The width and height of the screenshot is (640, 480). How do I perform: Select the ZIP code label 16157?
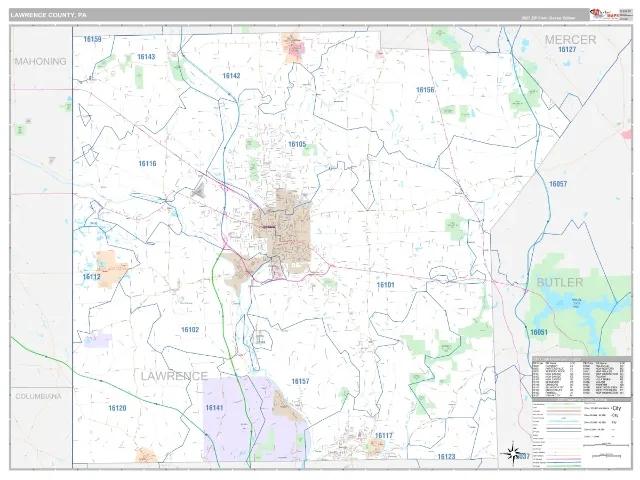tap(300, 381)
